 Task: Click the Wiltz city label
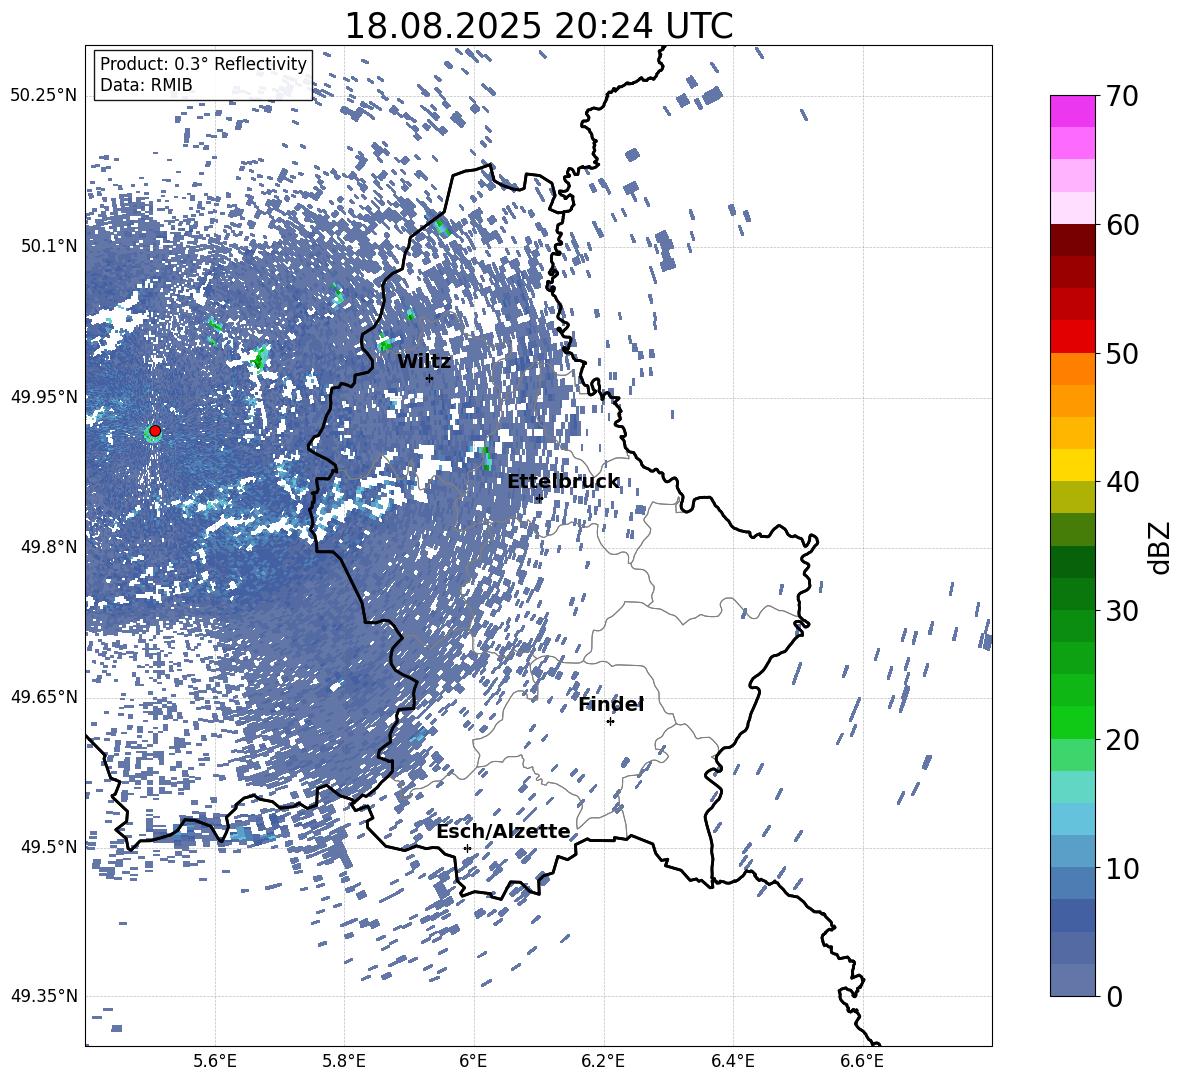pyautogui.click(x=424, y=362)
